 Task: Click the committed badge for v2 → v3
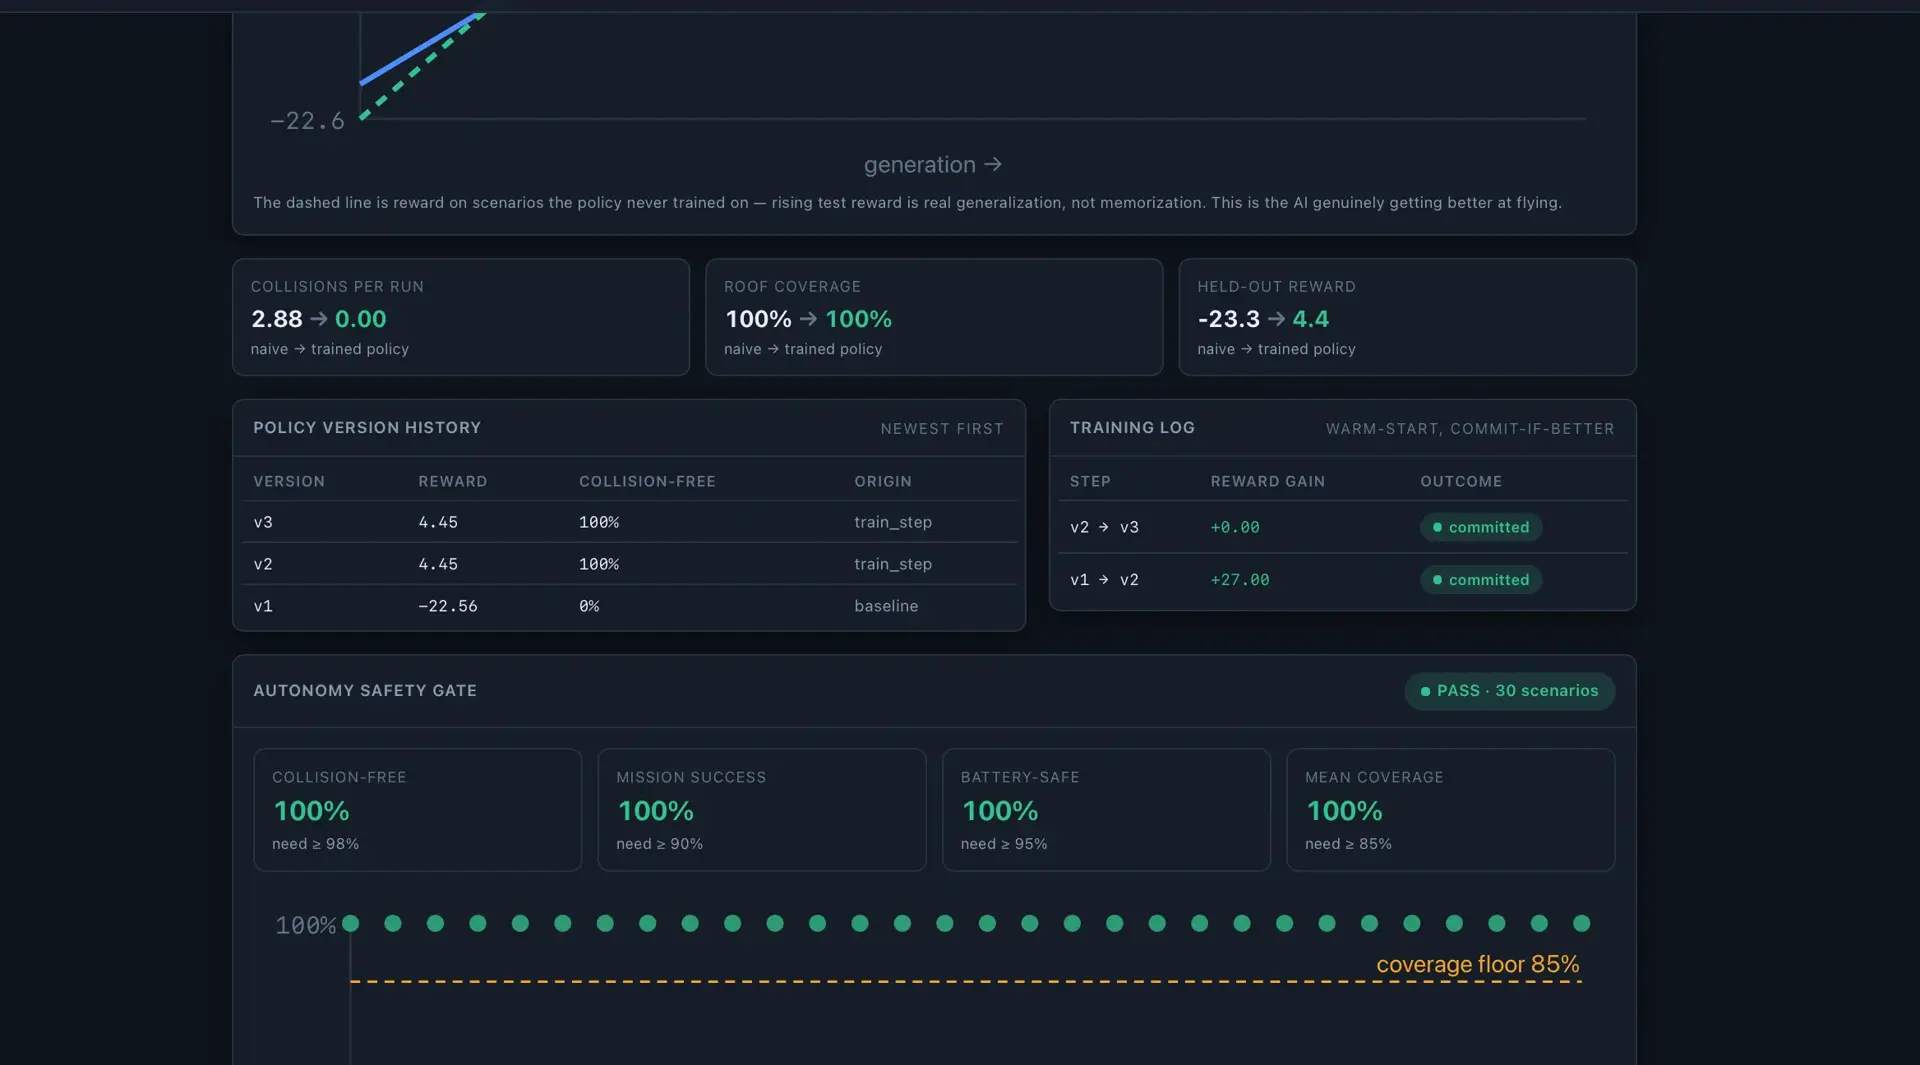pos(1480,527)
